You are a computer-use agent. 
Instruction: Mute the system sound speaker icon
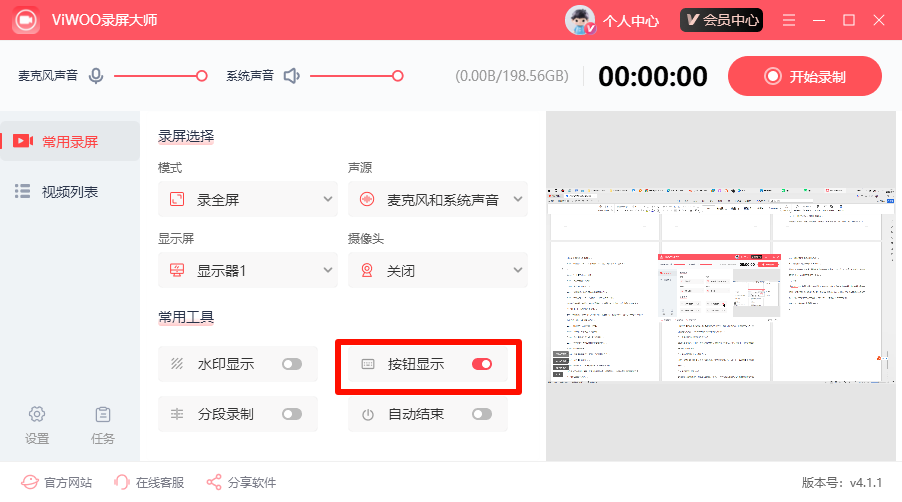pos(292,76)
